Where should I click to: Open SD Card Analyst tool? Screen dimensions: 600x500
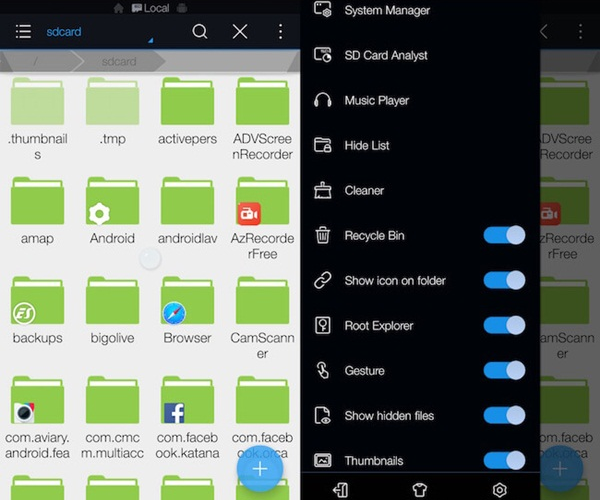(x=420, y=55)
